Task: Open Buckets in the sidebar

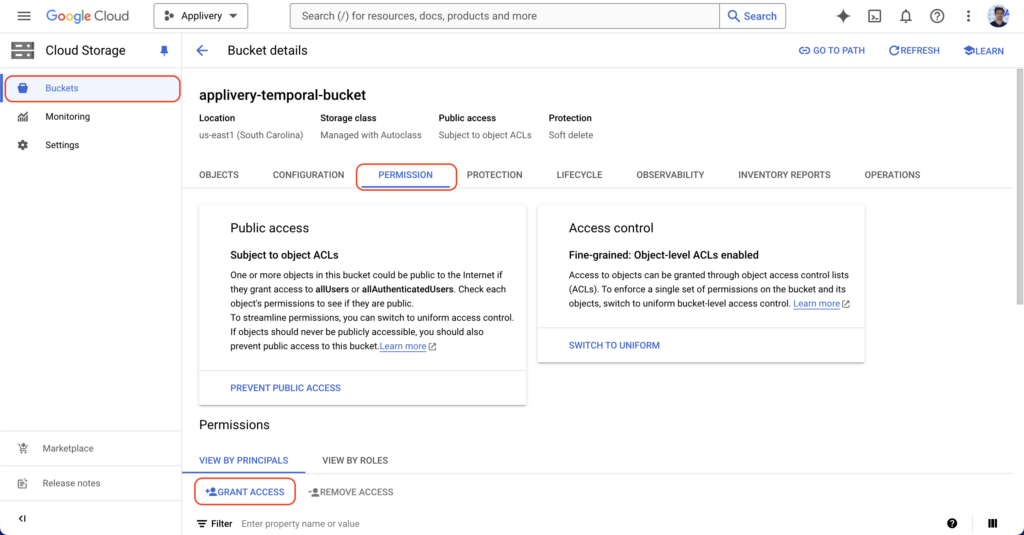Action: [92, 88]
